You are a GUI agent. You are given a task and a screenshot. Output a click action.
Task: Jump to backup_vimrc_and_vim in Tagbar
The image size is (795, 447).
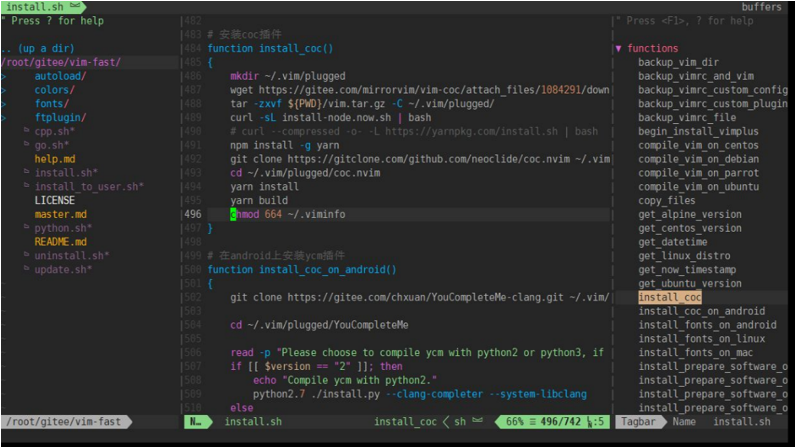tap(696, 76)
